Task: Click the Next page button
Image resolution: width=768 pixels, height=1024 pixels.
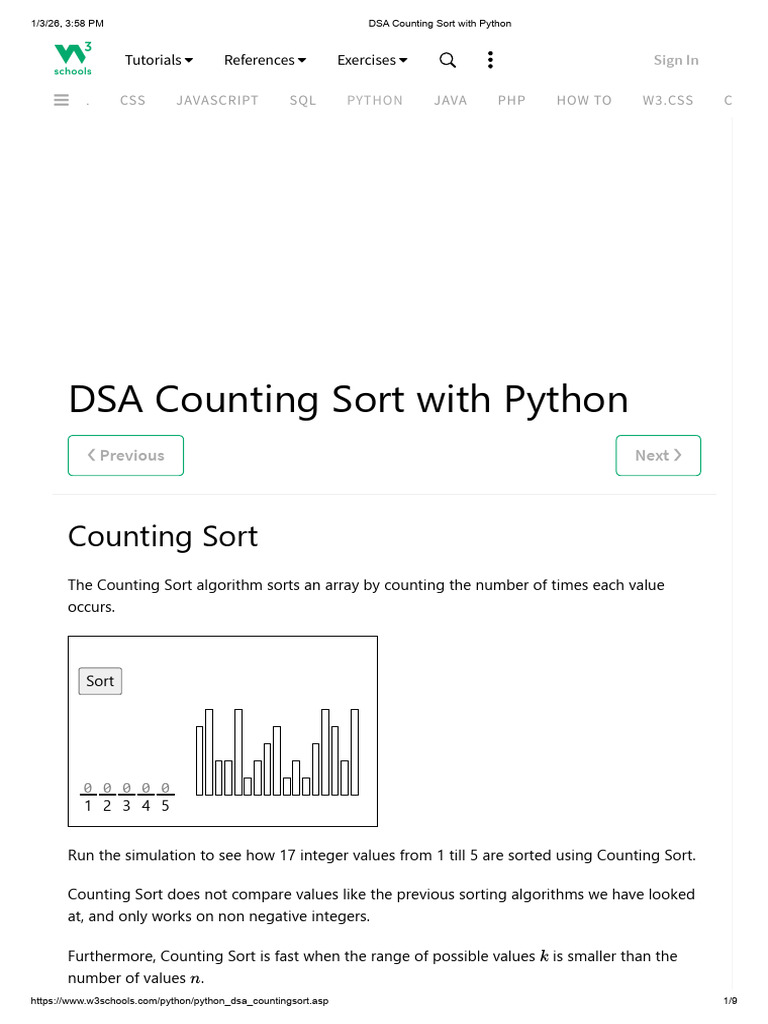Action: click(x=658, y=455)
